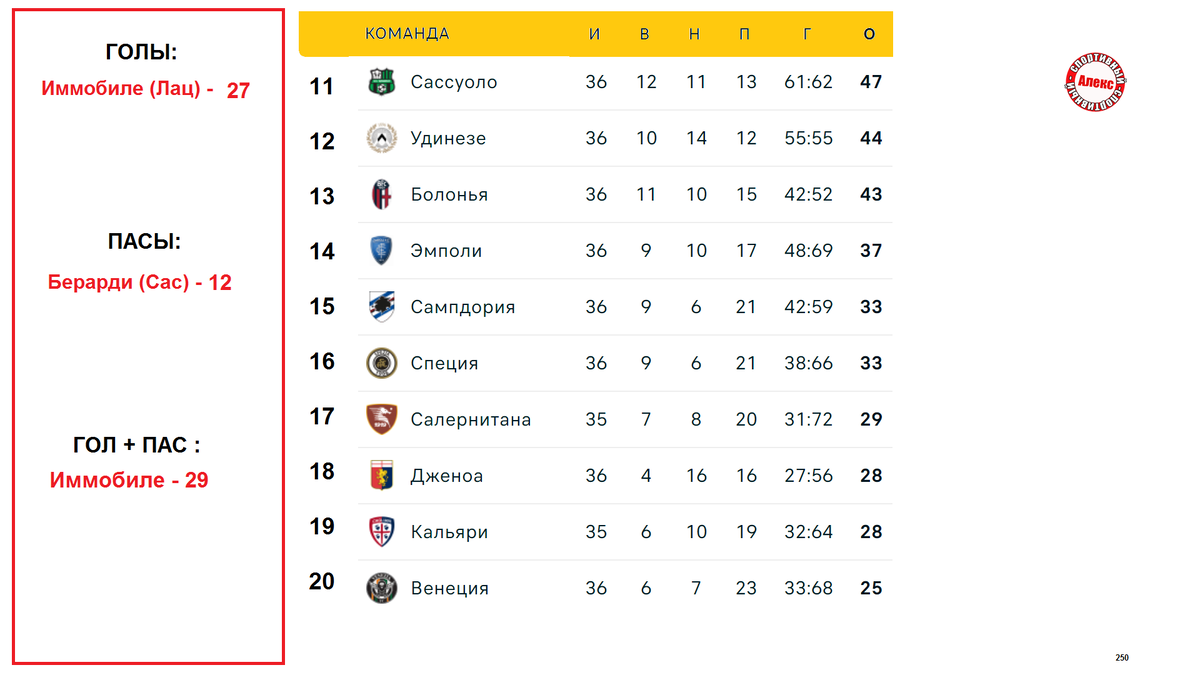Click the Cagliari team logo
Screen dimensions: 1200x675
pos(382,531)
